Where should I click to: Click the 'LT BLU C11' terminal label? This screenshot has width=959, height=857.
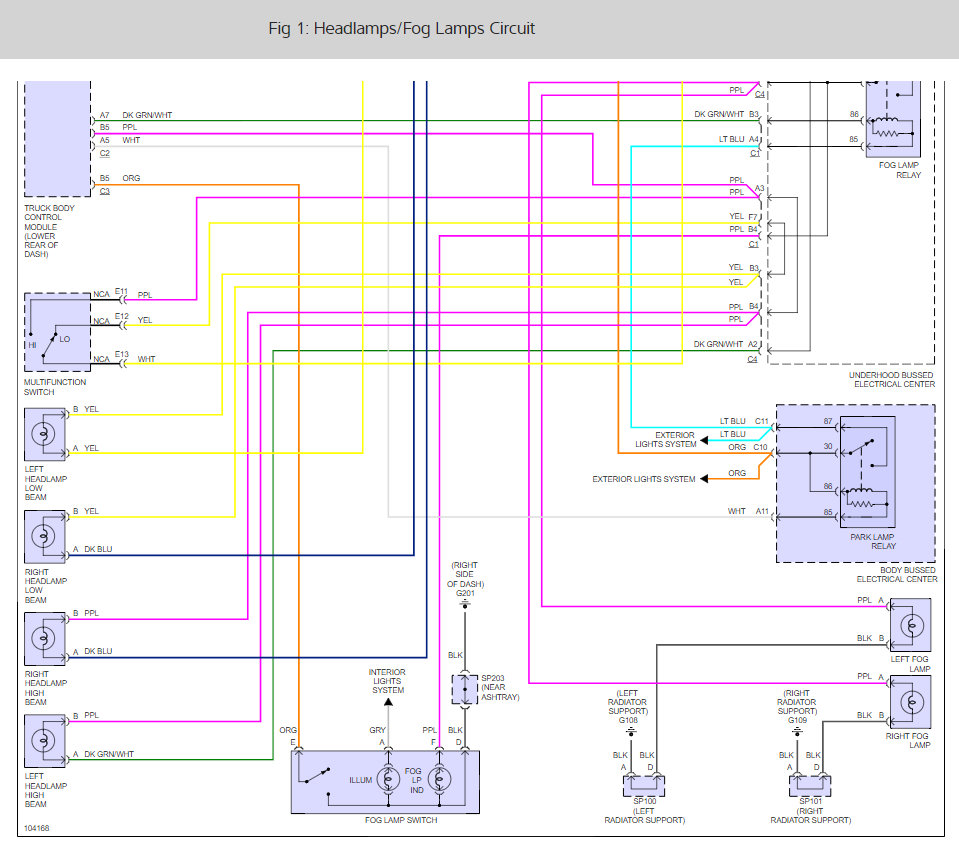[x=744, y=421]
